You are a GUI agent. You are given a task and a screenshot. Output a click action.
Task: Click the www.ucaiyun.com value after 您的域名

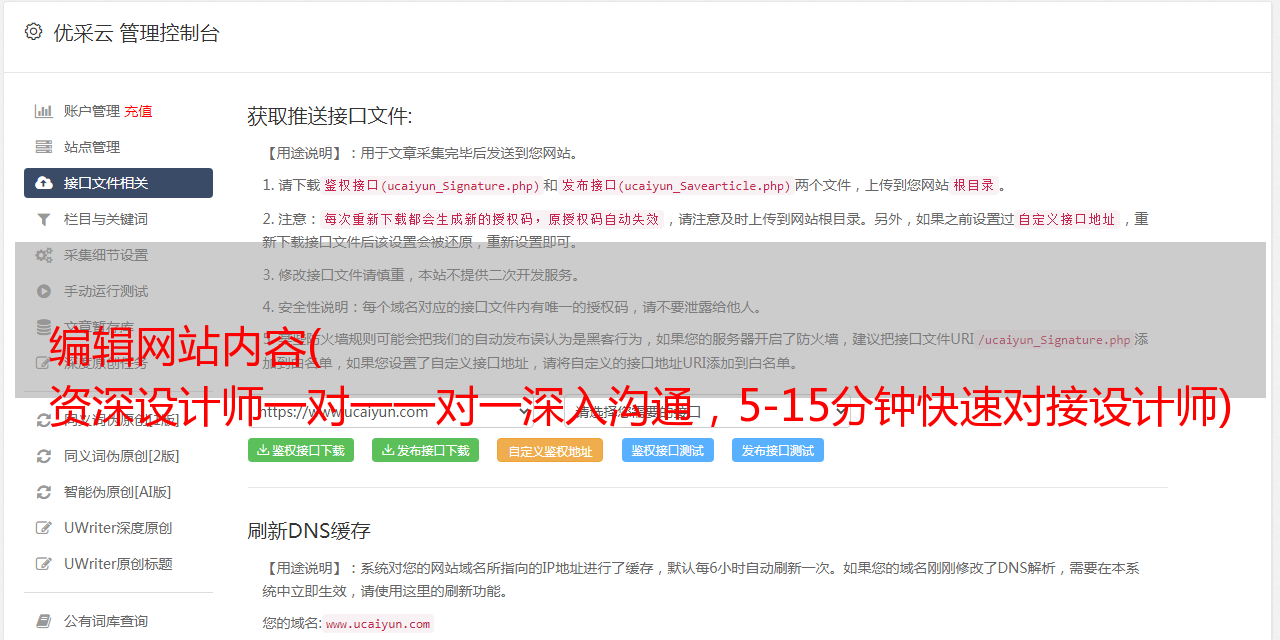[378, 624]
